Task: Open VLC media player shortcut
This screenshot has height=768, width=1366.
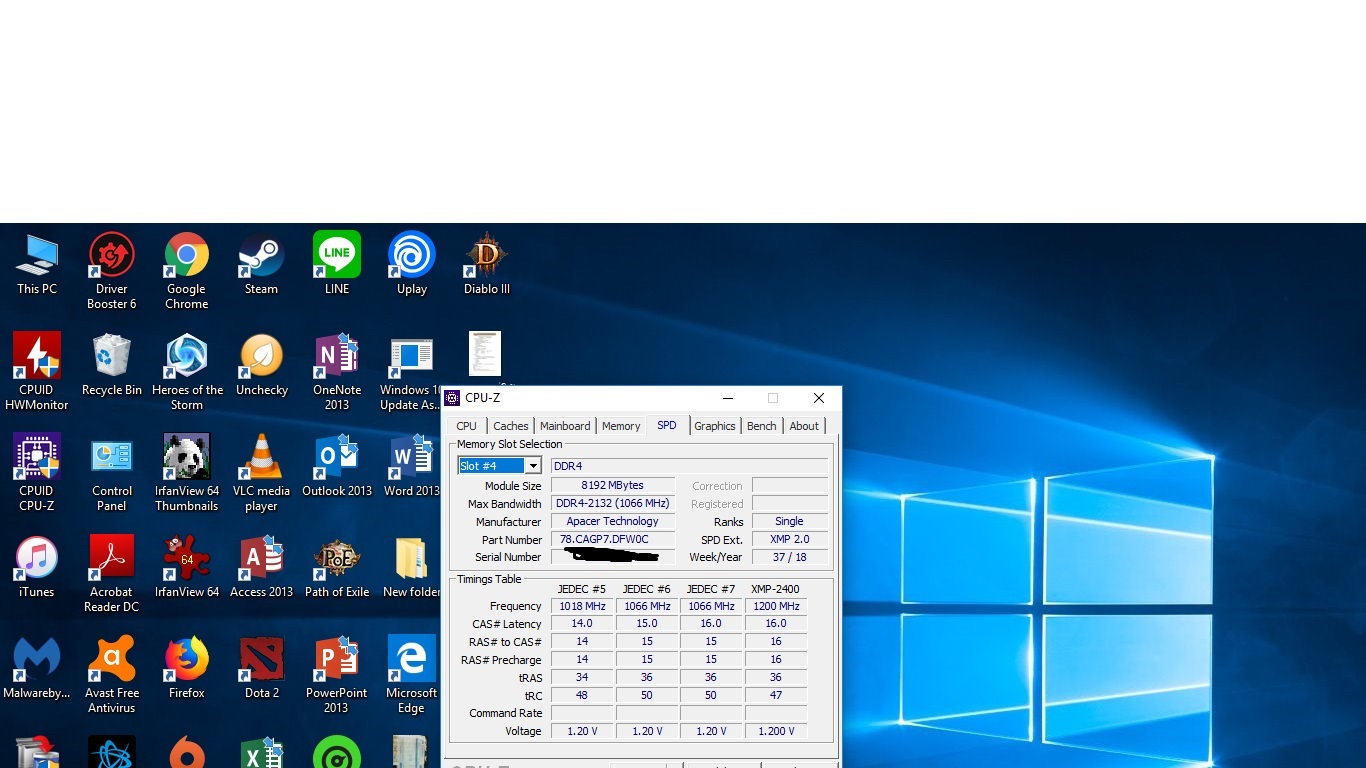Action: tap(262, 473)
